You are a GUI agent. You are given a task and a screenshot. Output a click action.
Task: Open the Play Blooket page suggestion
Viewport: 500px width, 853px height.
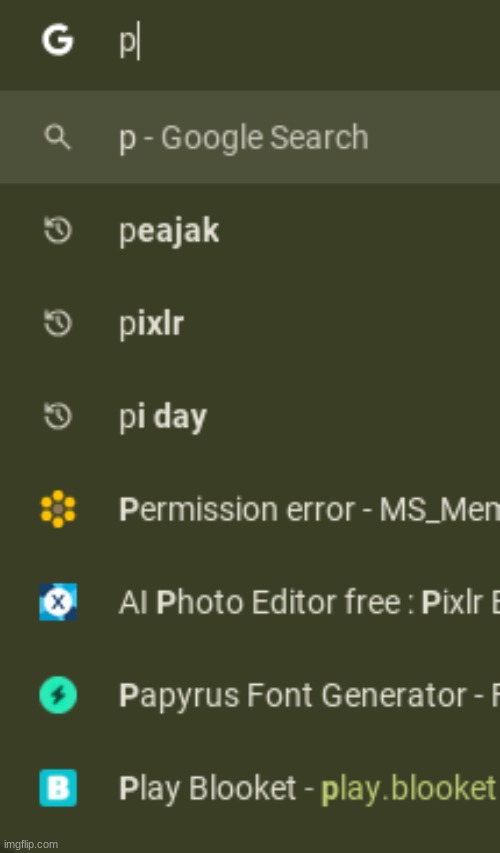250,788
